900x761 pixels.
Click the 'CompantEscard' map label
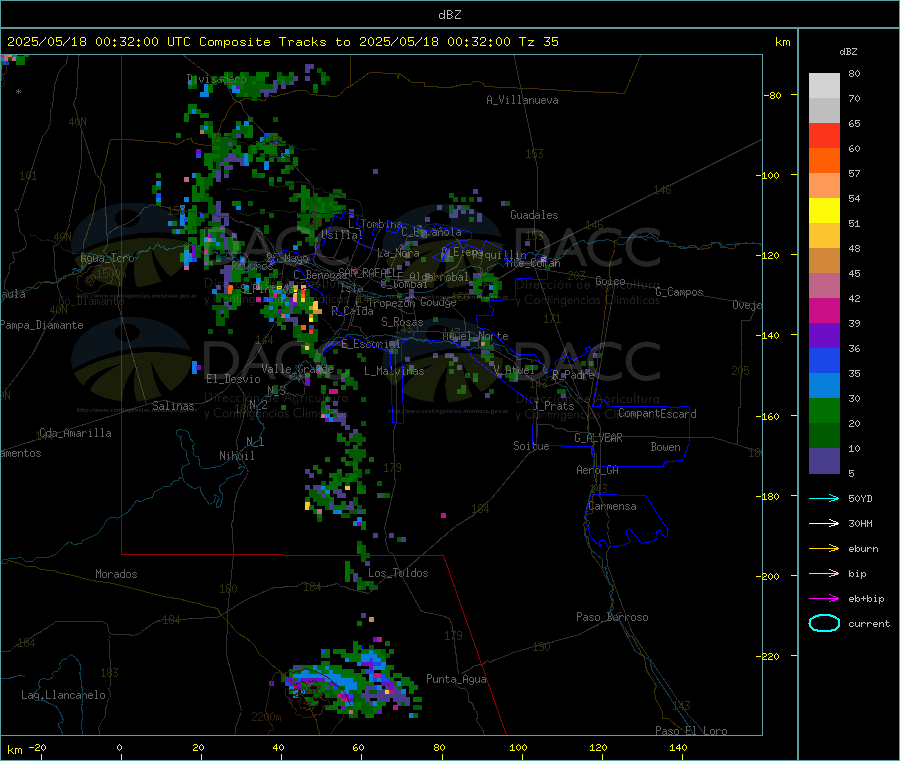tap(657, 414)
